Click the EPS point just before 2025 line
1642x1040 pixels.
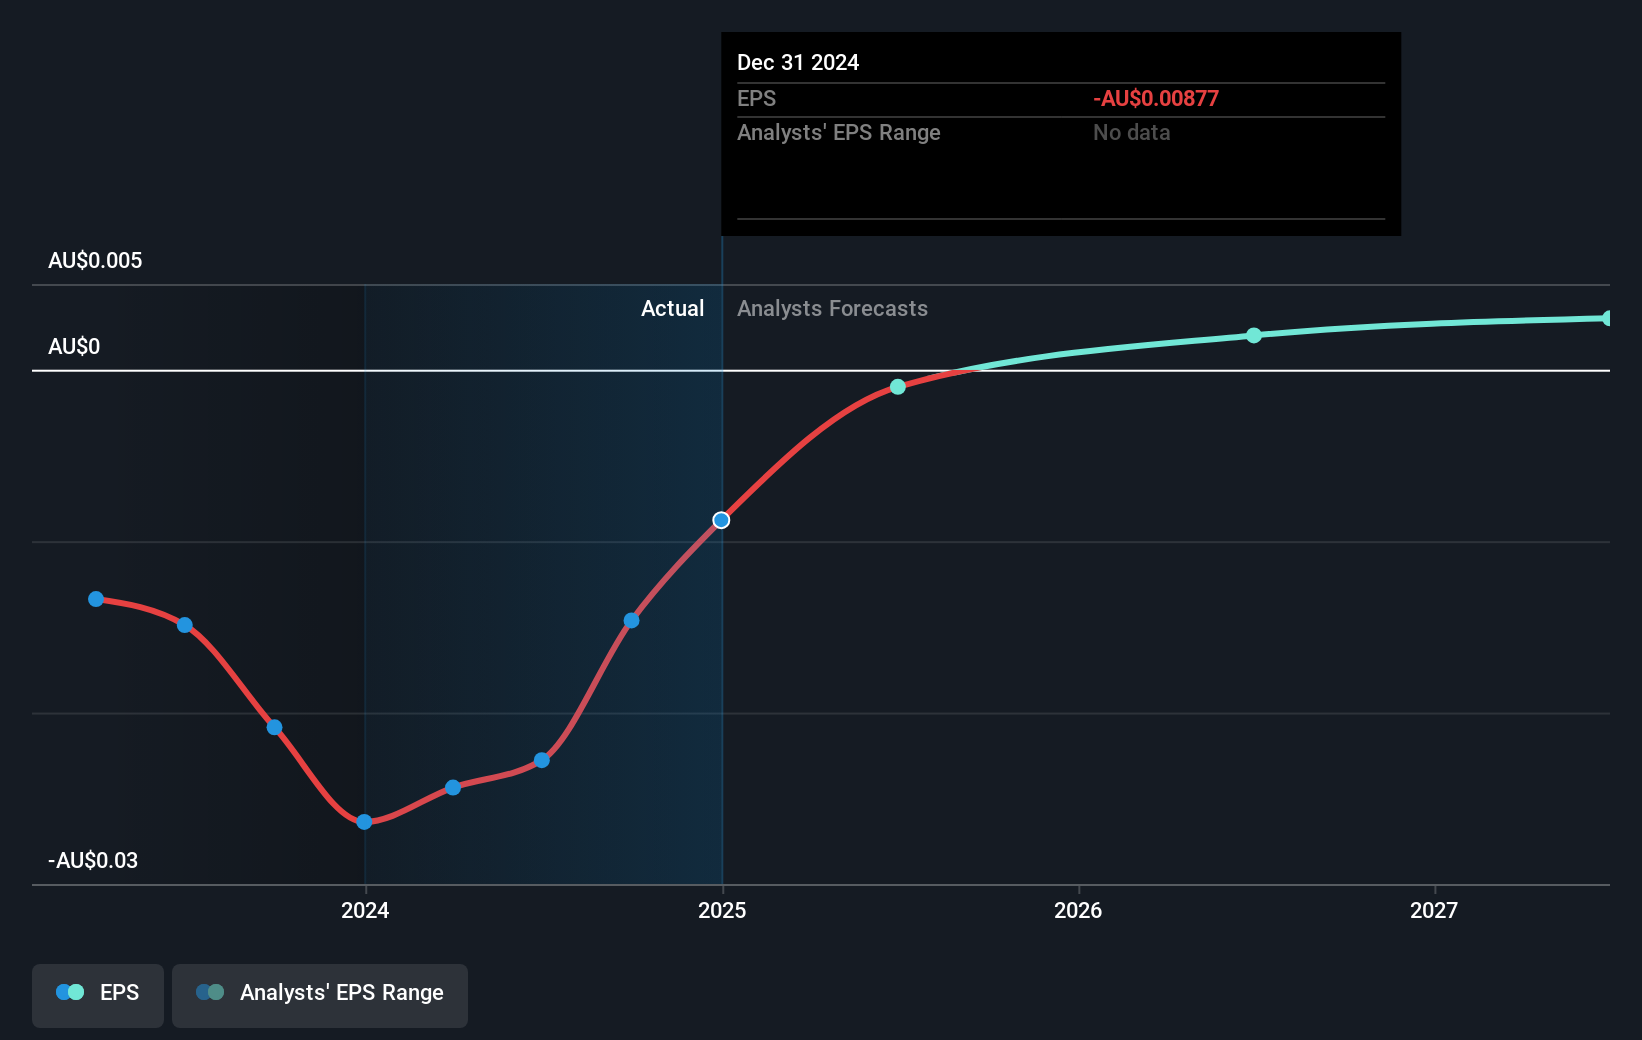(631, 621)
